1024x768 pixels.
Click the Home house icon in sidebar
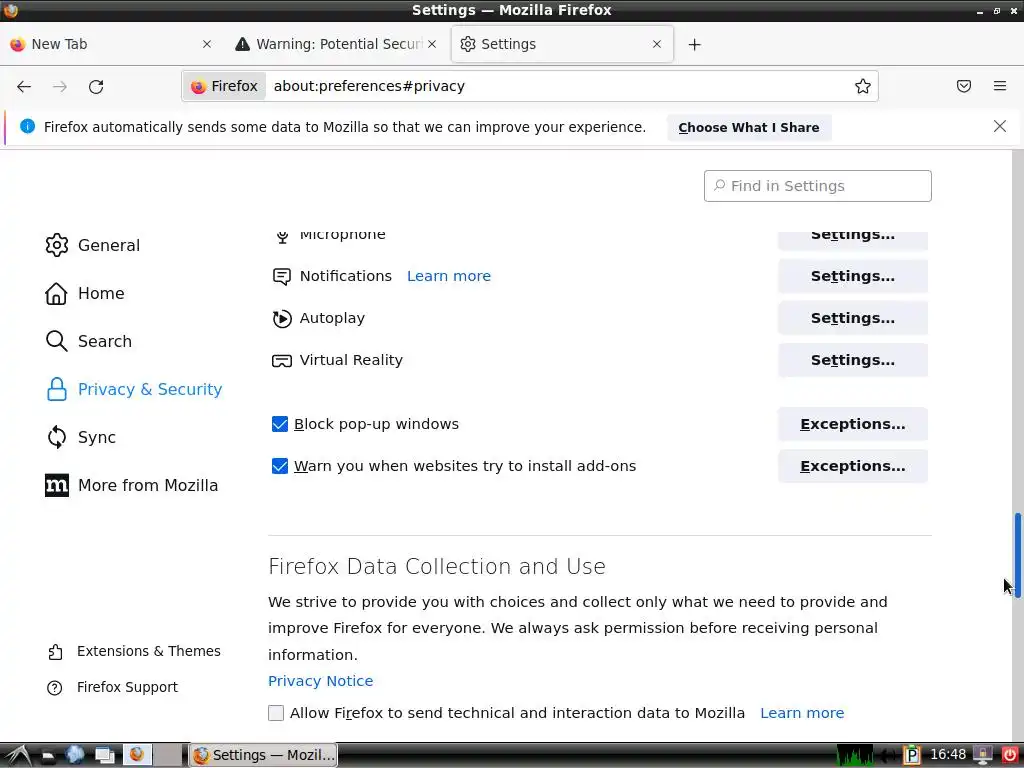point(56,293)
